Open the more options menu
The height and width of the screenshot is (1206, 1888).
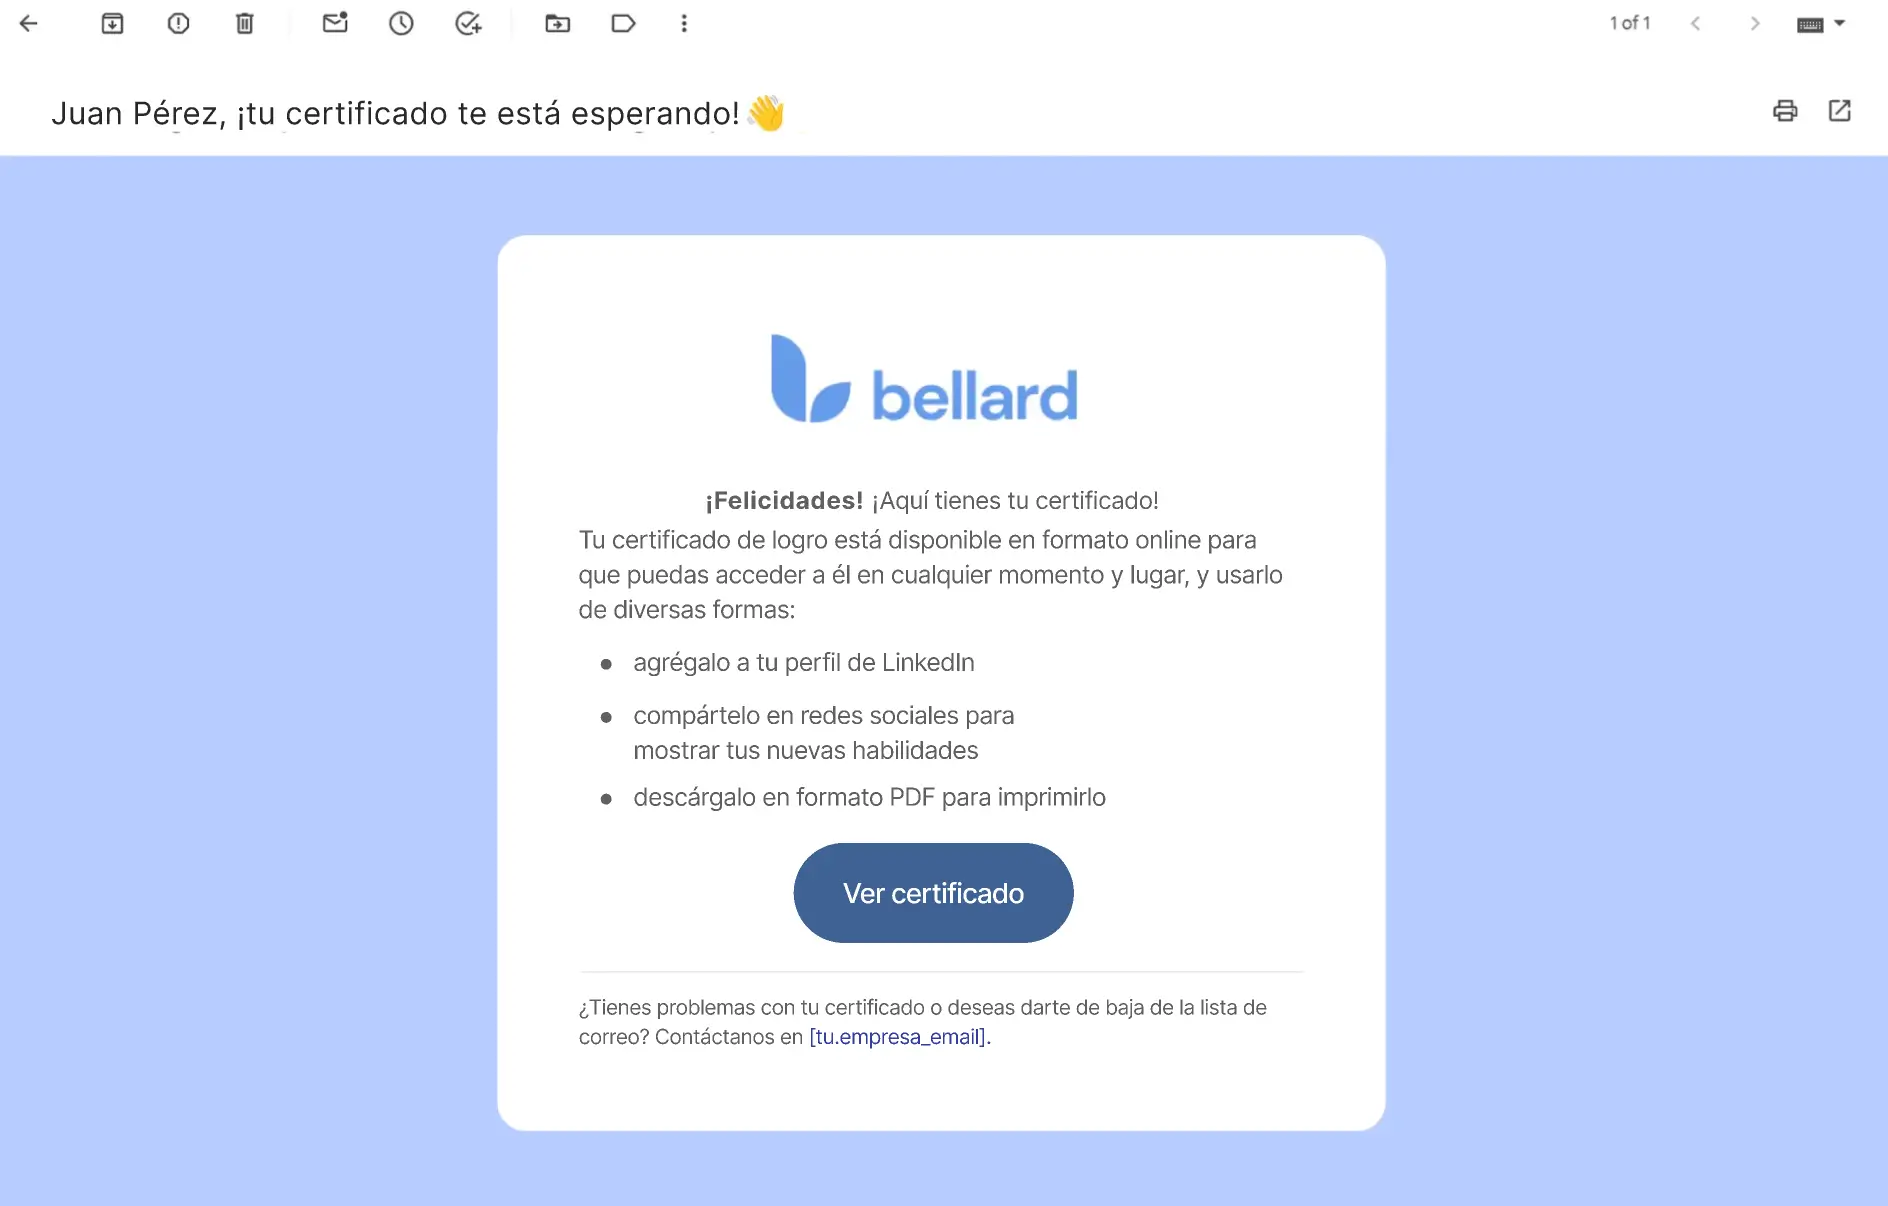[x=684, y=23]
